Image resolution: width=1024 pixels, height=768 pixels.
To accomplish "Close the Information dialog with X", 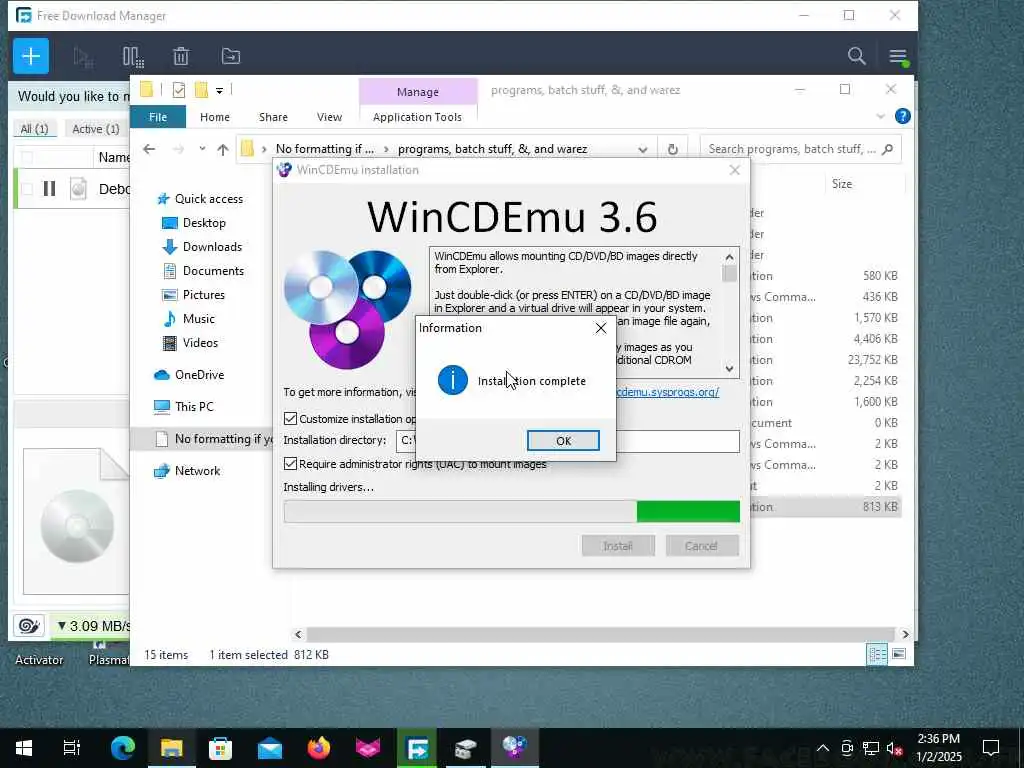I will click(601, 328).
